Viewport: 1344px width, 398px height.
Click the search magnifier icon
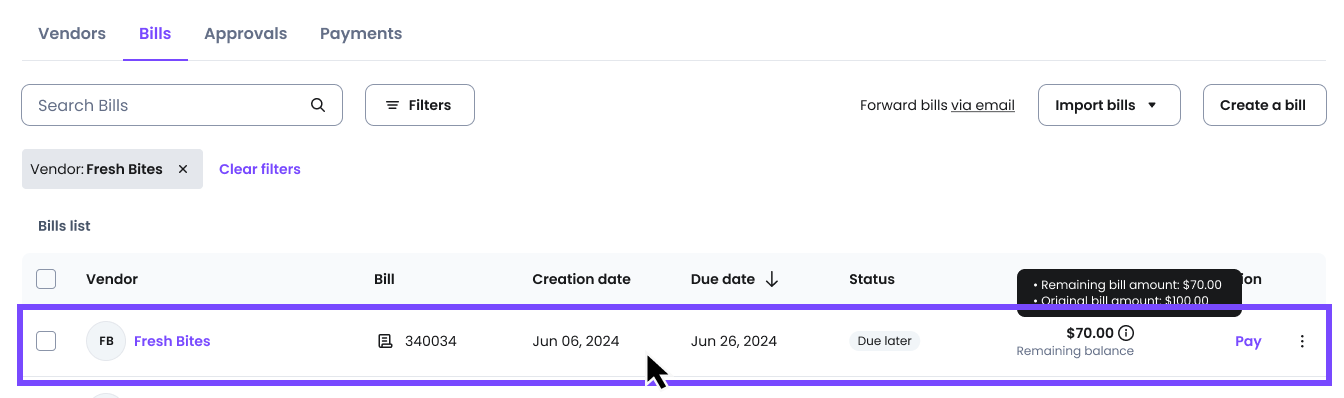(318, 105)
